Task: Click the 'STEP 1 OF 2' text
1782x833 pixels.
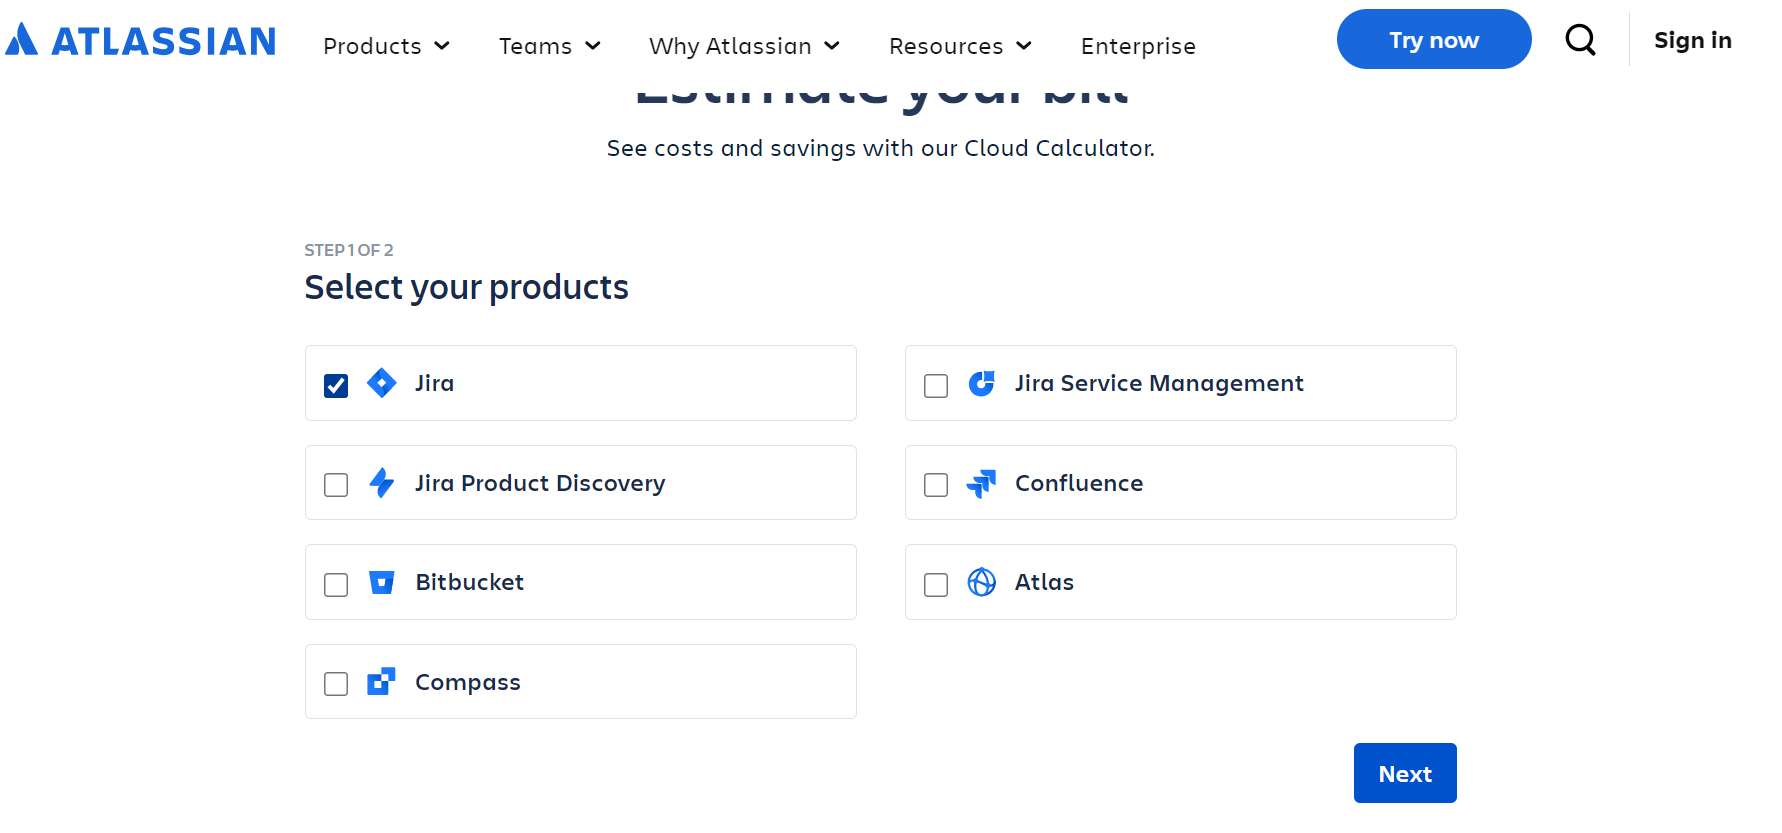Action: 349,250
